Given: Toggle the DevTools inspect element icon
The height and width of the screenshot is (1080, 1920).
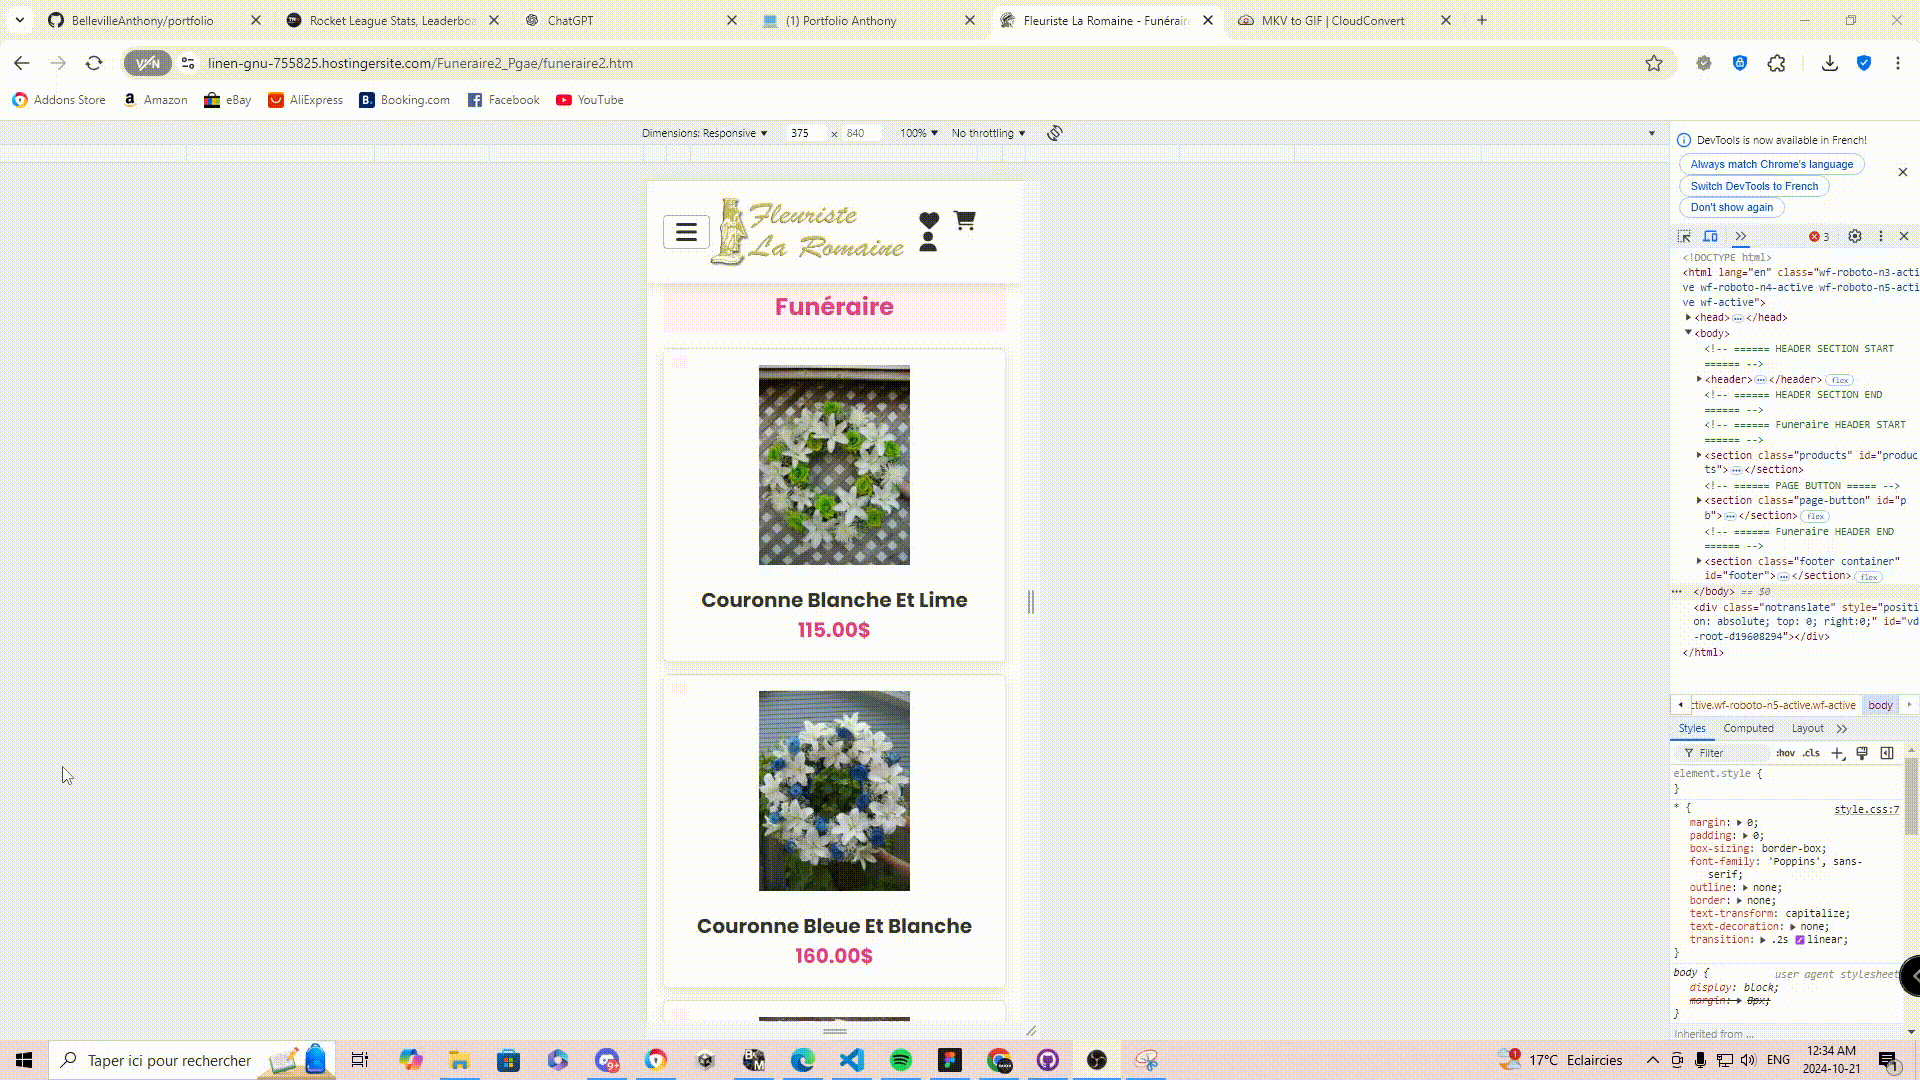Looking at the screenshot, I should [1685, 236].
